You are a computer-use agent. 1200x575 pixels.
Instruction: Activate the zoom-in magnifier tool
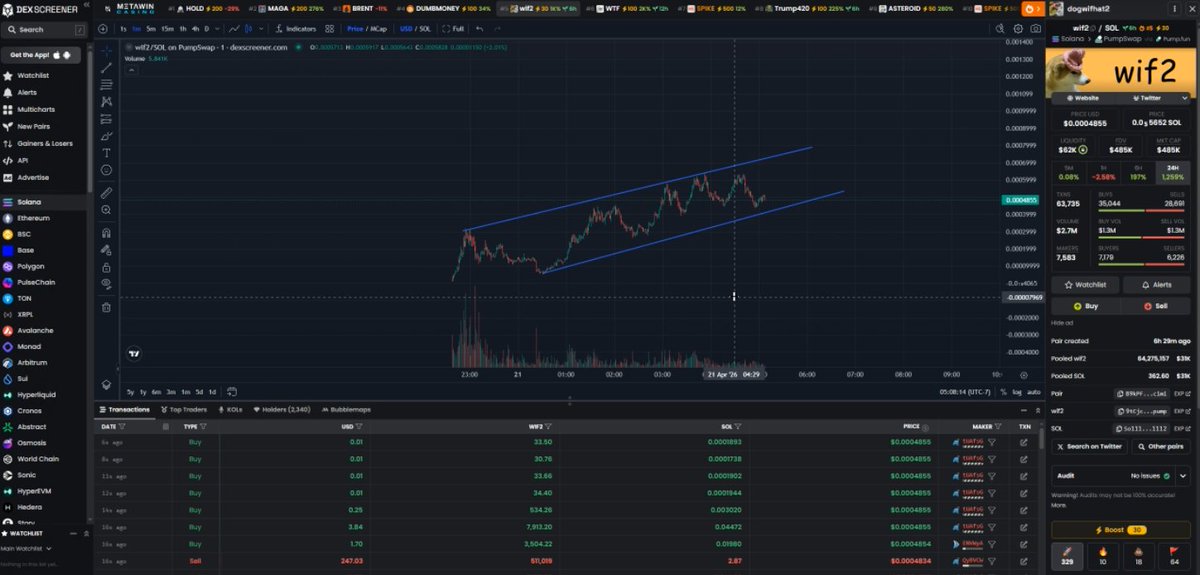coord(107,210)
